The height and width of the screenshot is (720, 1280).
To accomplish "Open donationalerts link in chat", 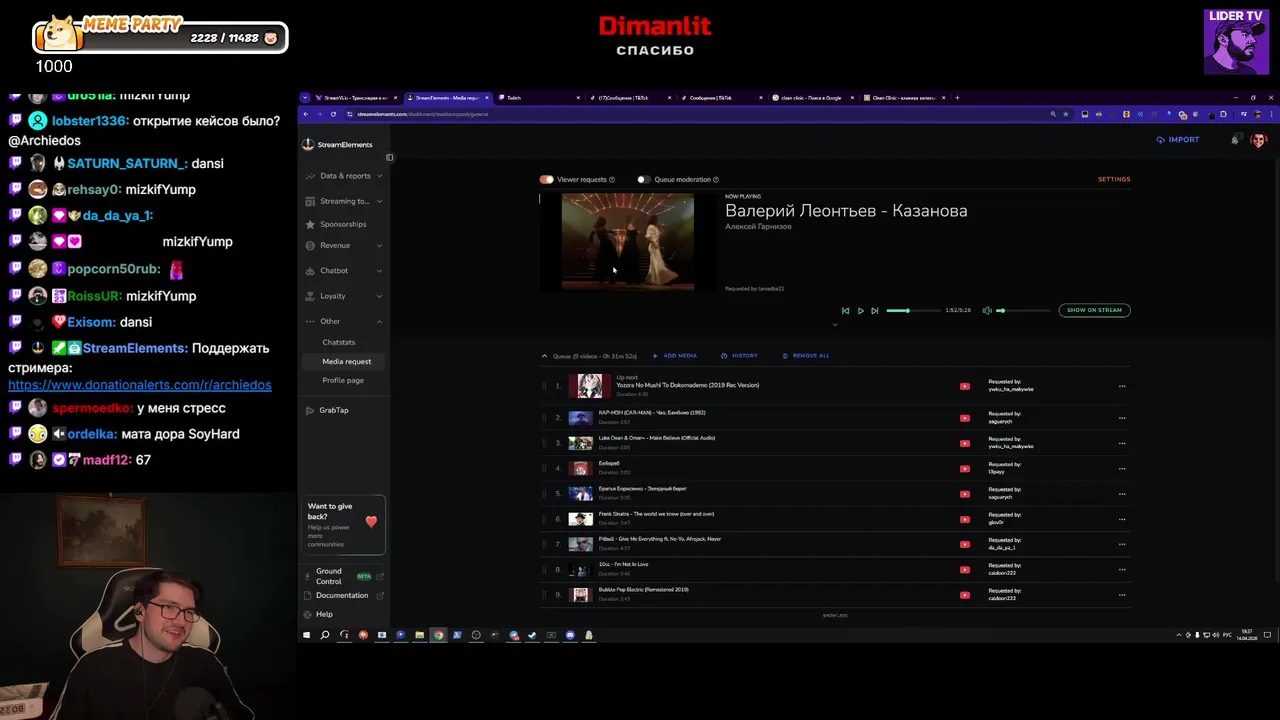I will point(140,385).
